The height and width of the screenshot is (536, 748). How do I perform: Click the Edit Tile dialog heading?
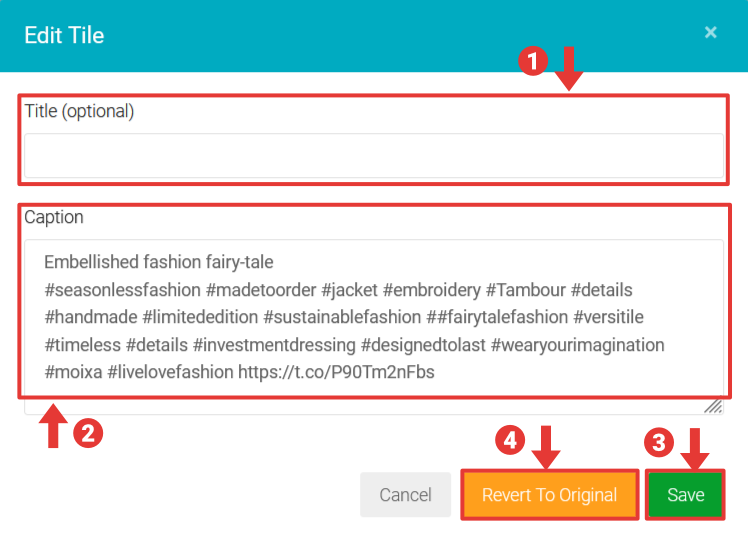(x=64, y=35)
